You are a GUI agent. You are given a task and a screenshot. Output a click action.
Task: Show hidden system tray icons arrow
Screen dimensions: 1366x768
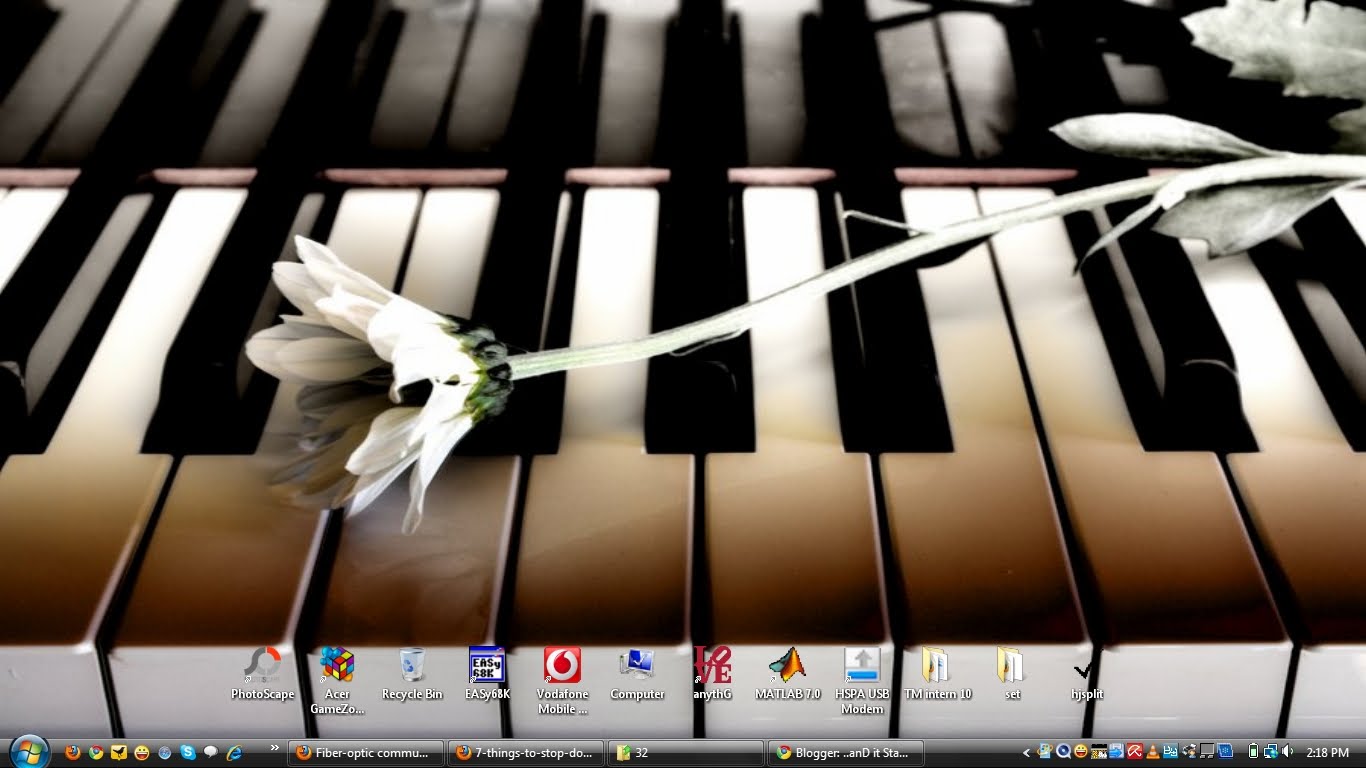point(1027,752)
